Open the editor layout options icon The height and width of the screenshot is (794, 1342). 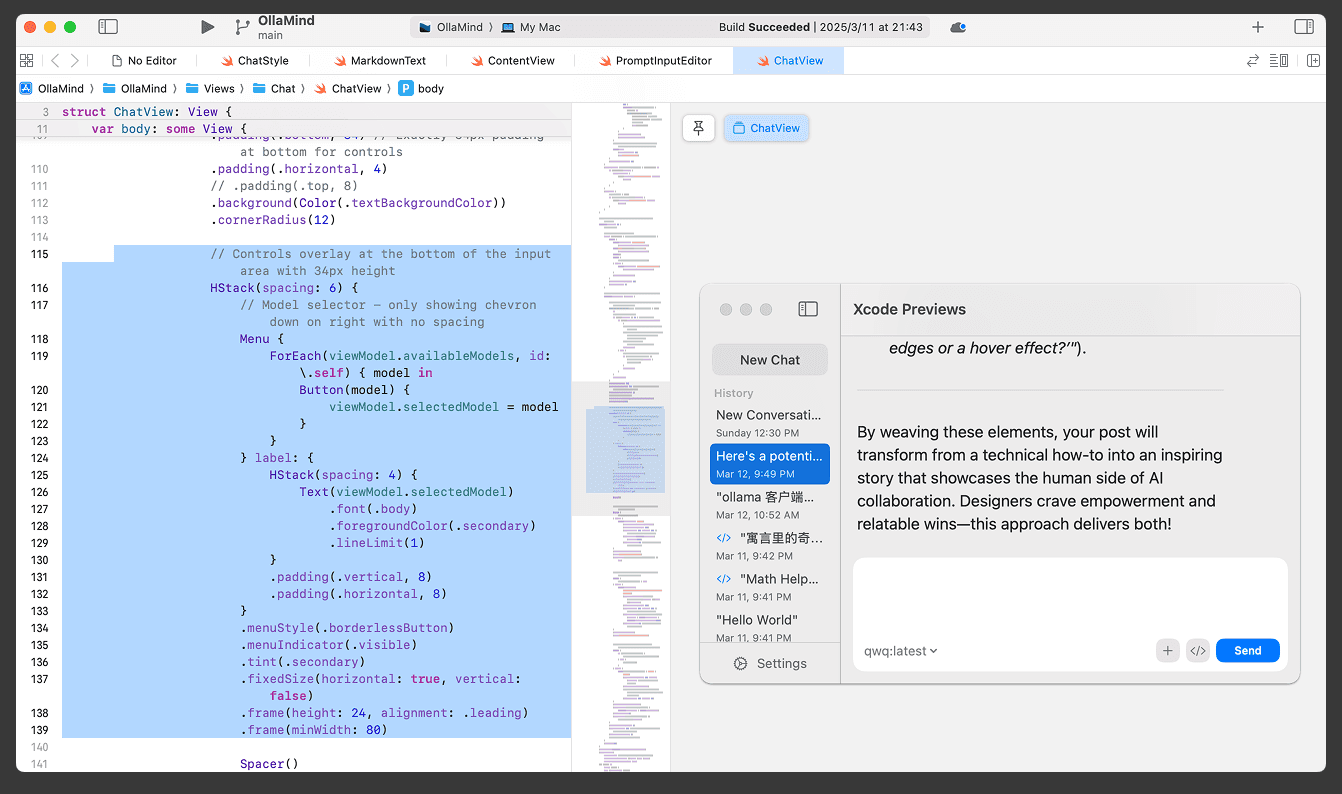click(1279, 60)
